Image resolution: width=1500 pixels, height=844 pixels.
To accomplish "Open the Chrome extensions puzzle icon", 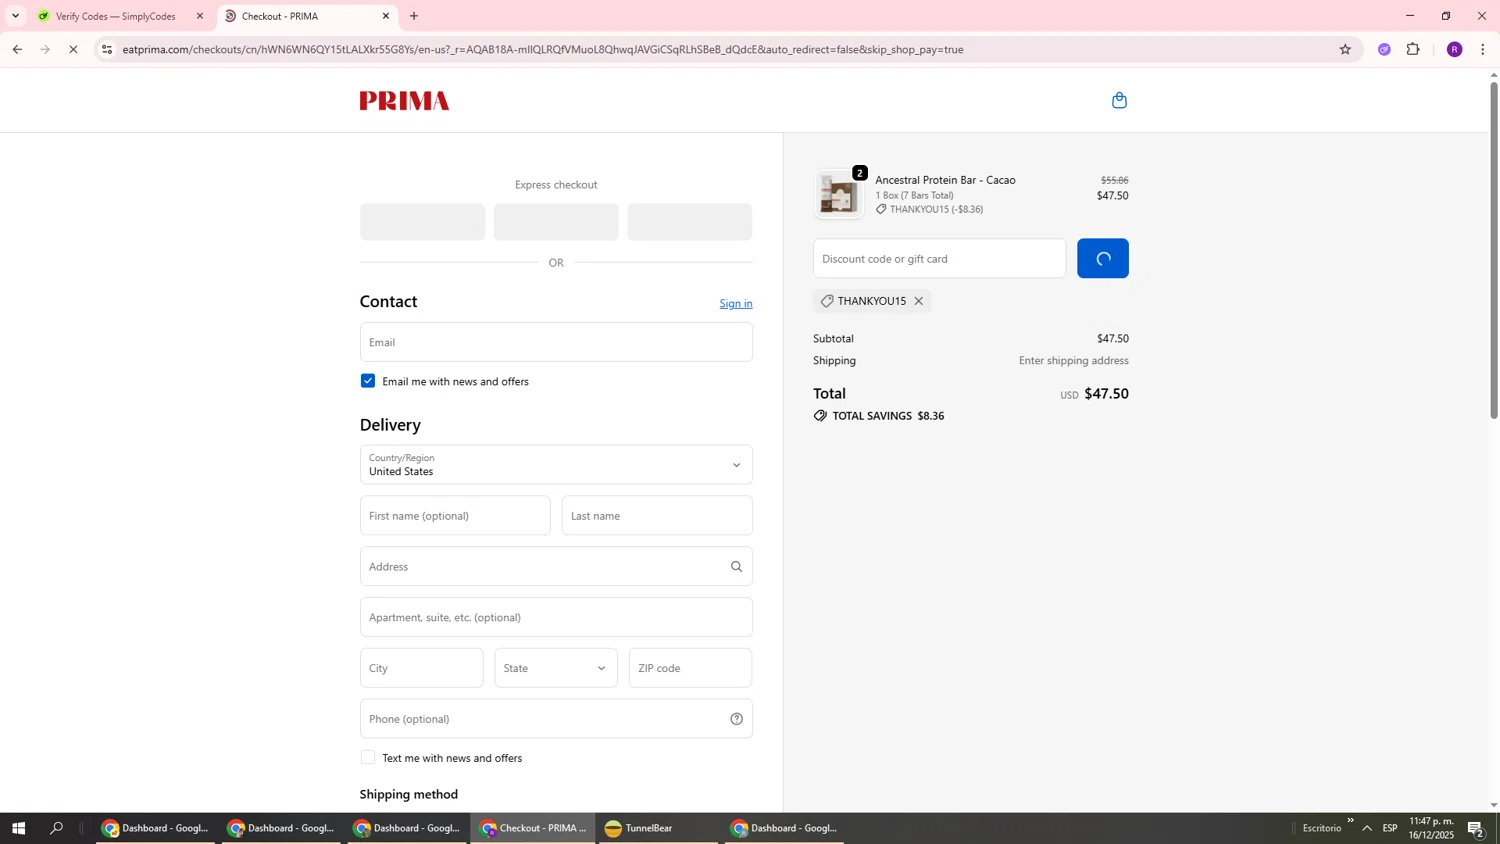I will pos(1413,49).
